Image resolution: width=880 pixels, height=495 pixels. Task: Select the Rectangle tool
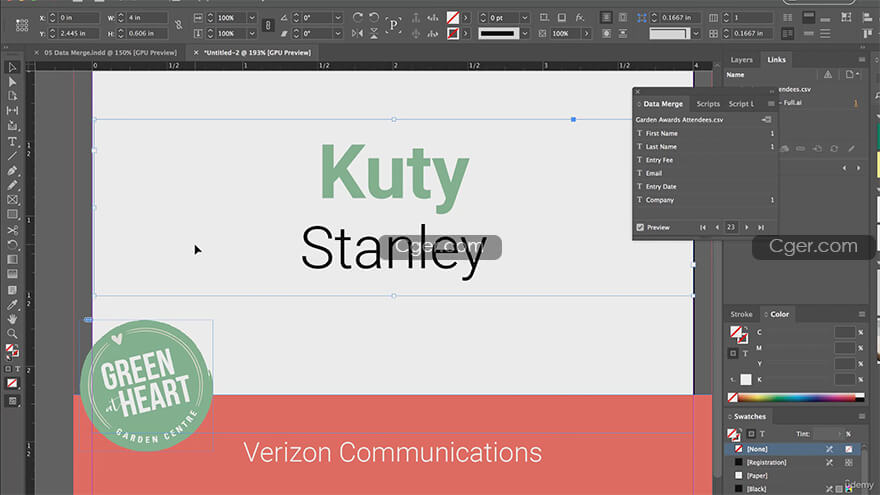(x=12, y=215)
